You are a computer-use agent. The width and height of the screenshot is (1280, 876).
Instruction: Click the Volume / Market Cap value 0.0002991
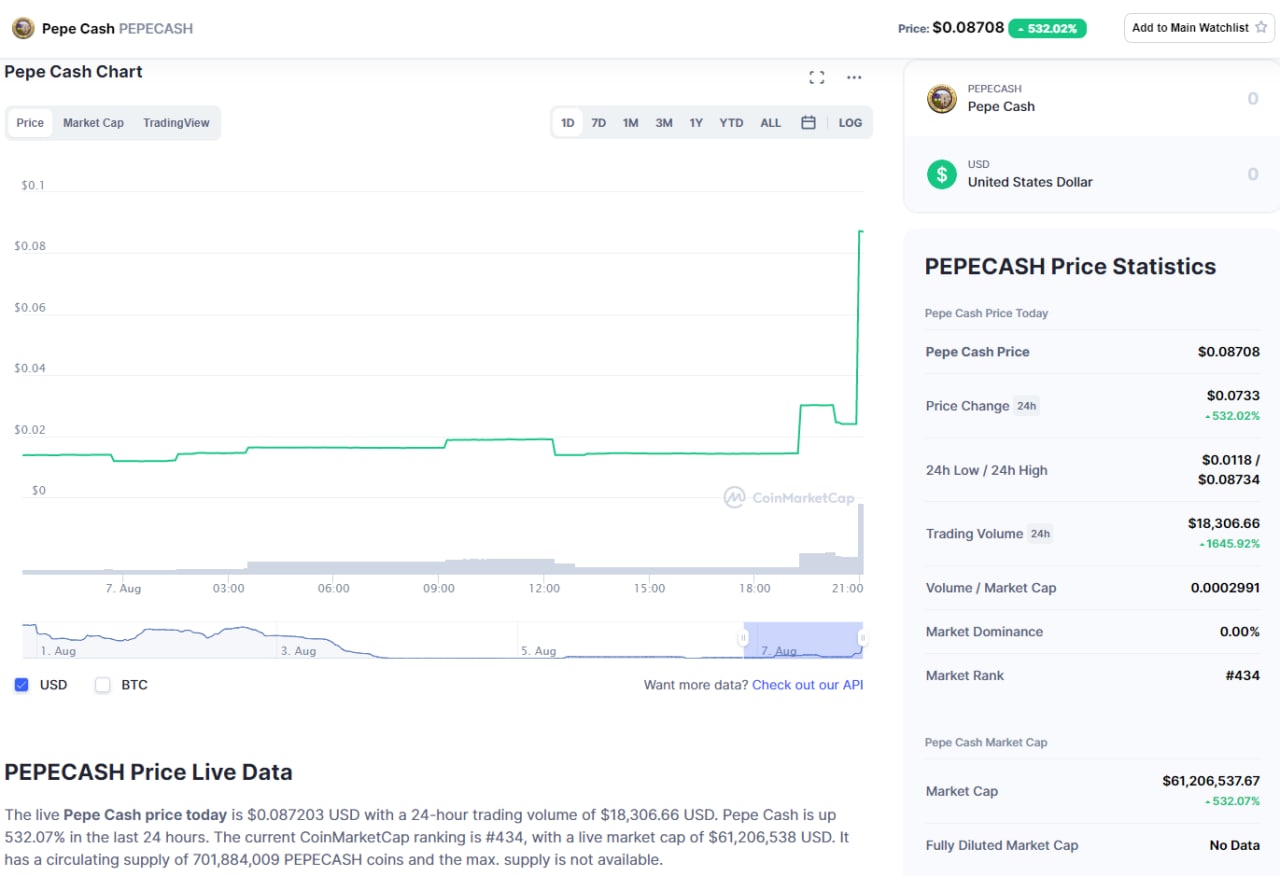(x=1225, y=588)
